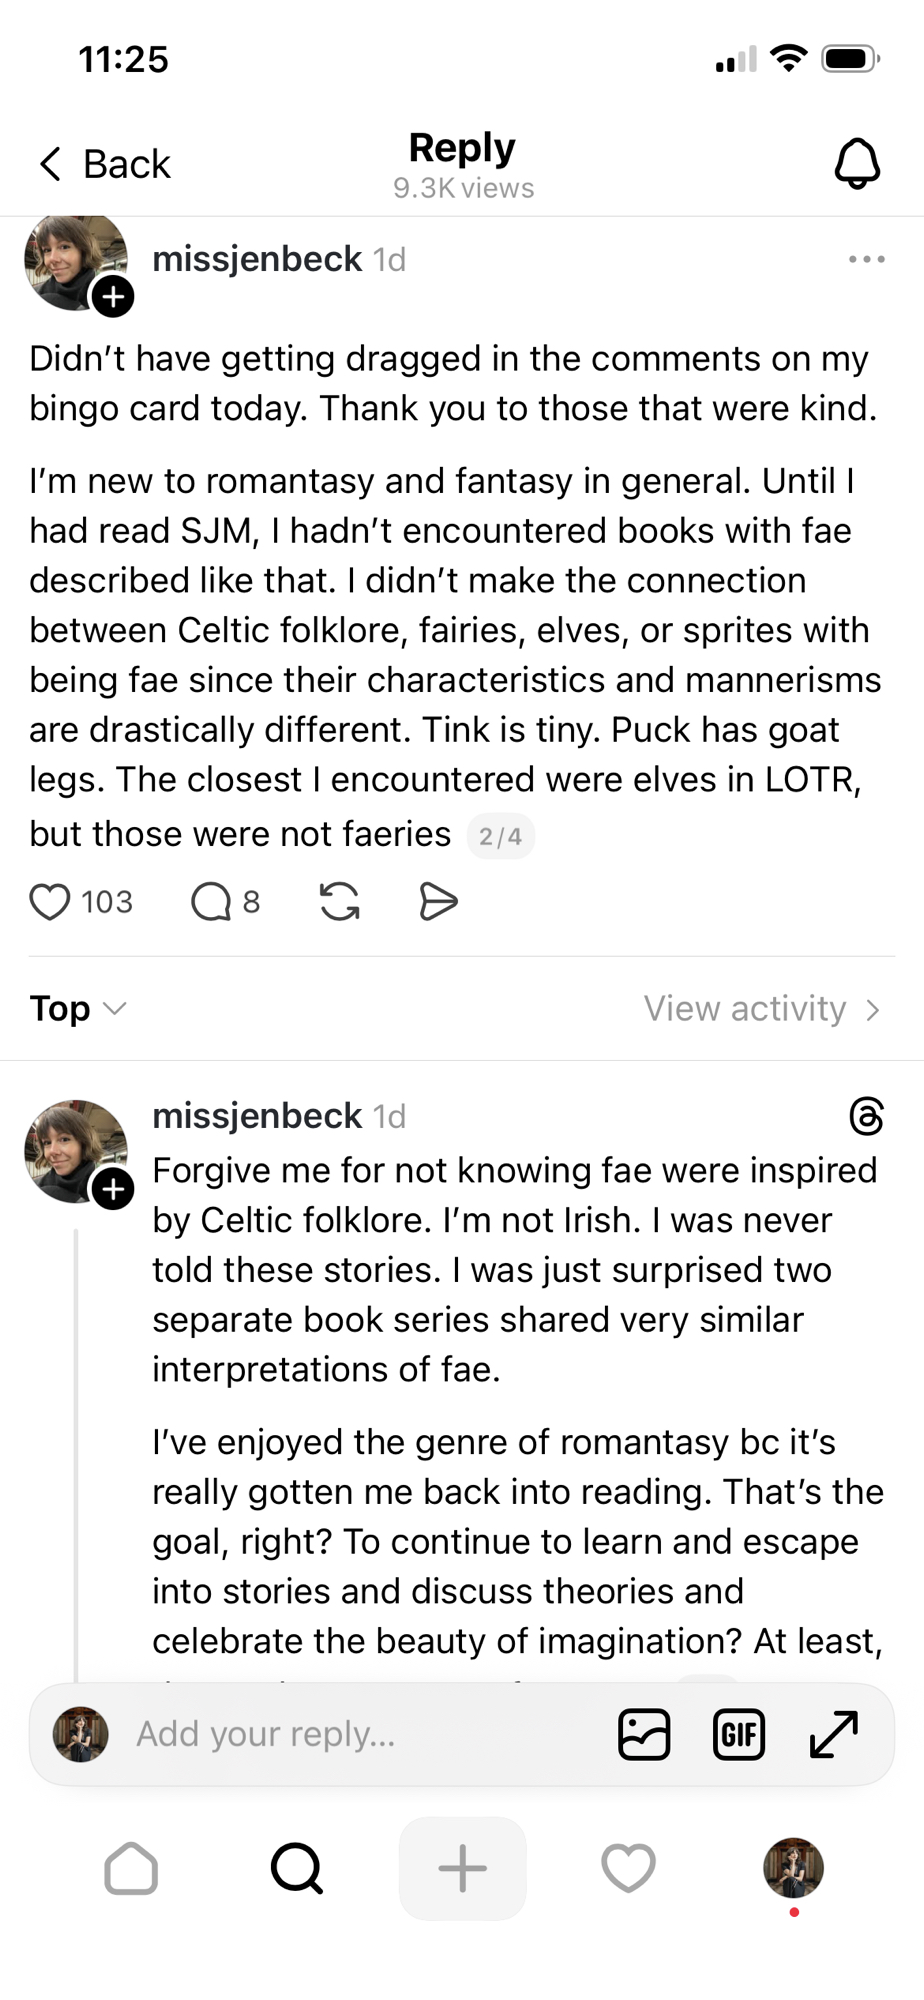The height and width of the screenshot is (2000, 924).
Task: Open the Activity heart tab
Action: tap(628, 1868)
